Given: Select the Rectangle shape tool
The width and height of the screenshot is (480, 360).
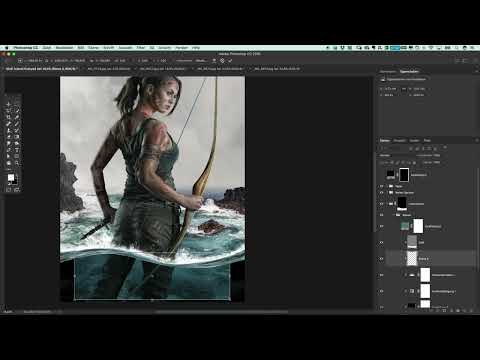Looking at the screenshot, I should coord(17,156).
